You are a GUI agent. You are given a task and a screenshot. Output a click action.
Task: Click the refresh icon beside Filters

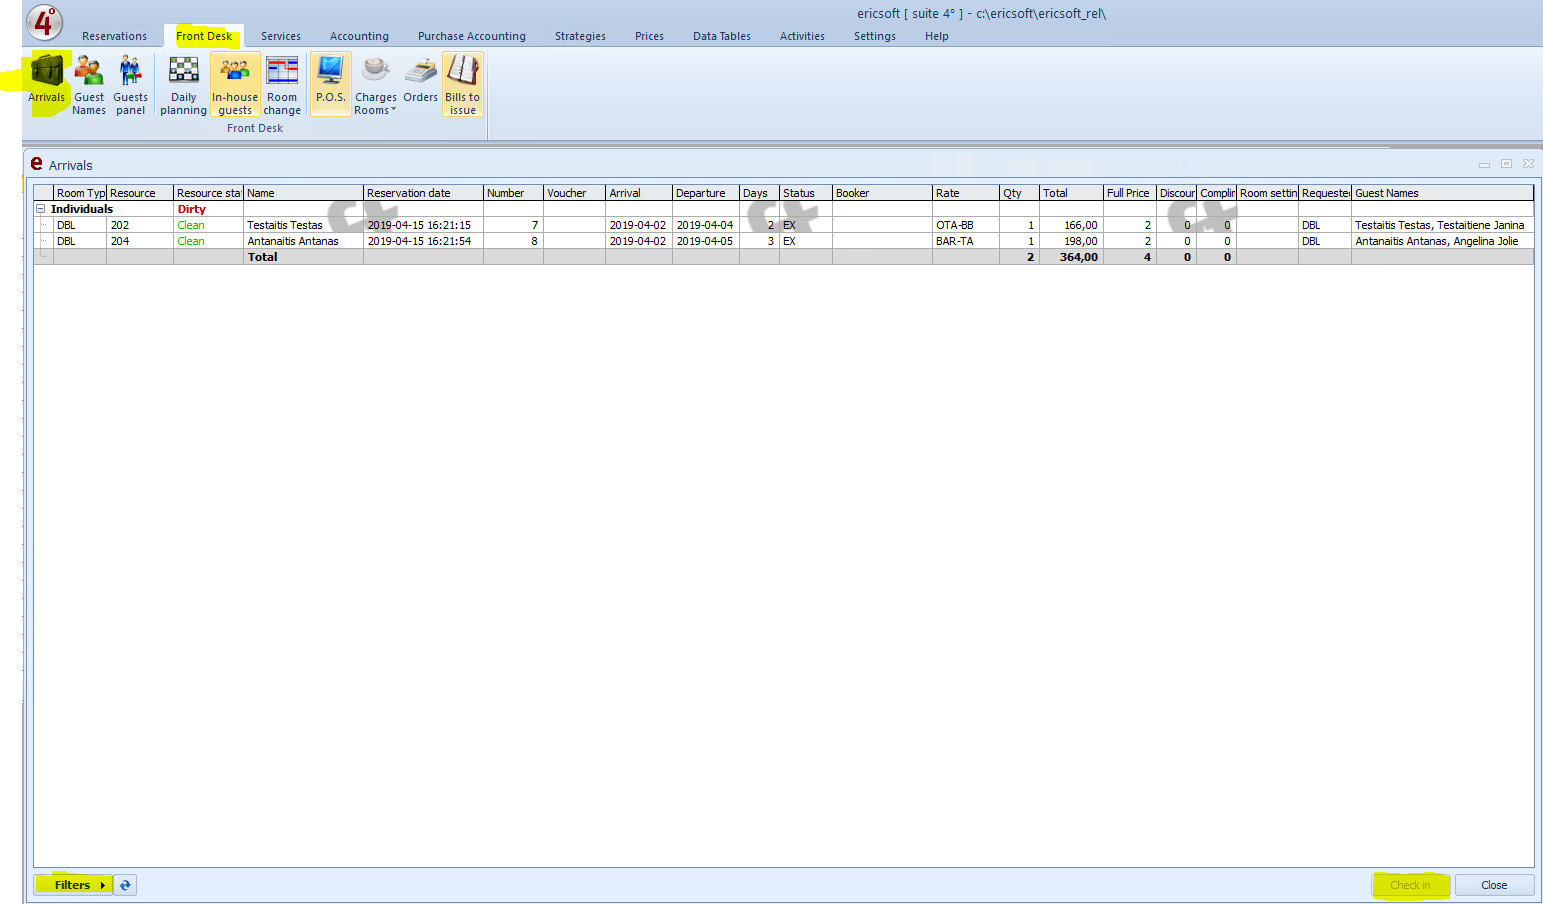(125, 885)
